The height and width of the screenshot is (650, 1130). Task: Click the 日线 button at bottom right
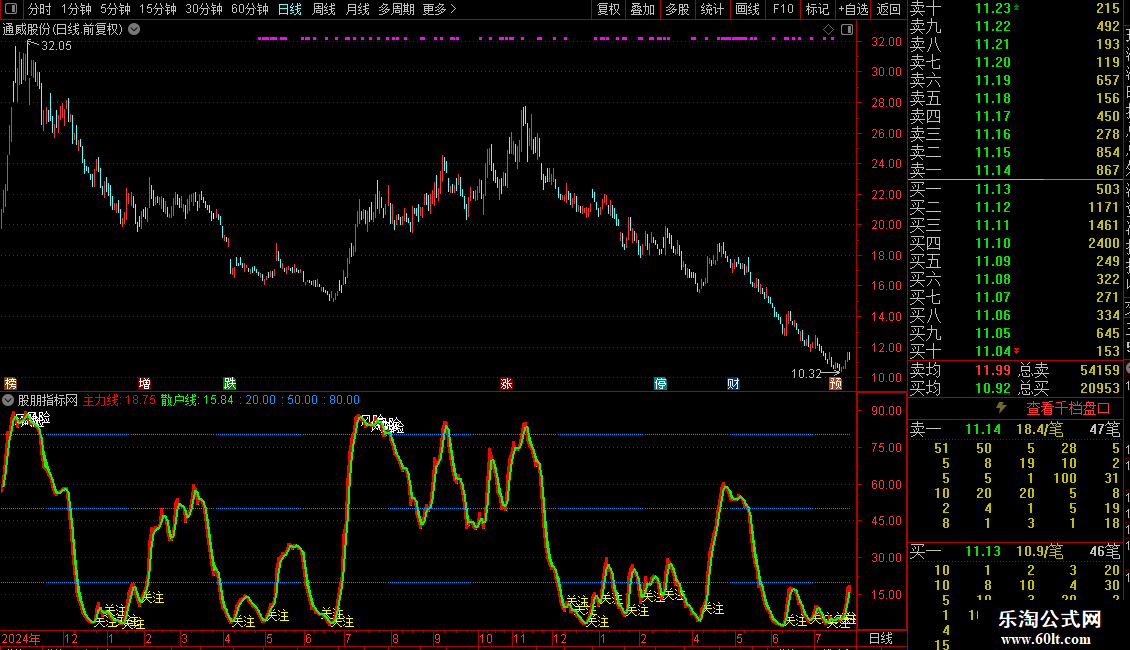(881, 638)
